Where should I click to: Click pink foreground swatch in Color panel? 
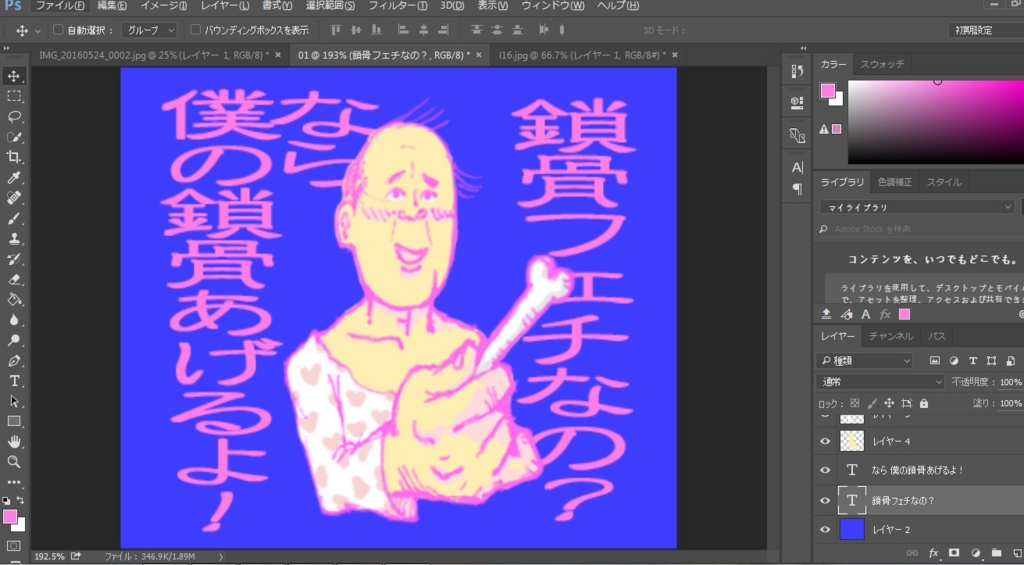827,91
